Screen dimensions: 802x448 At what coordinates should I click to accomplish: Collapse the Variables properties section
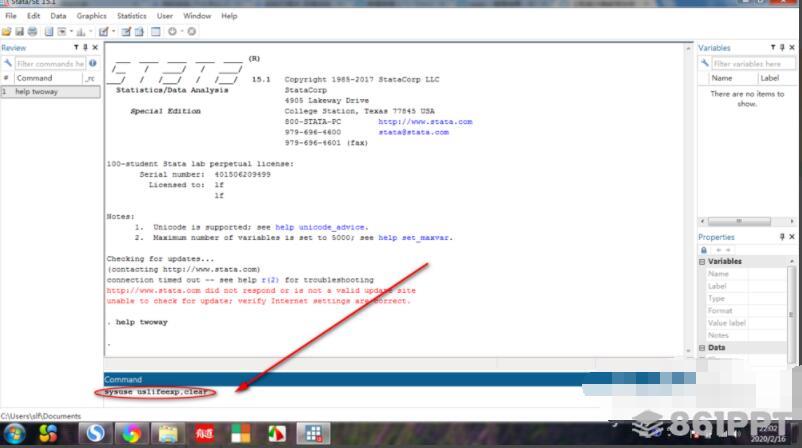coord(702,261)
